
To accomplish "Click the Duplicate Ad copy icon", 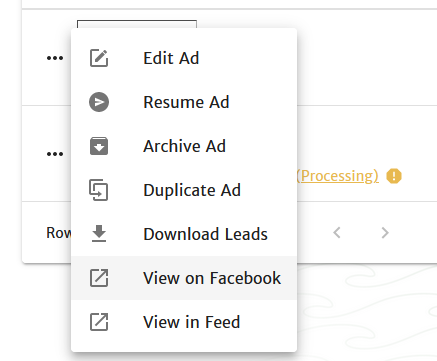I will 99,190.
